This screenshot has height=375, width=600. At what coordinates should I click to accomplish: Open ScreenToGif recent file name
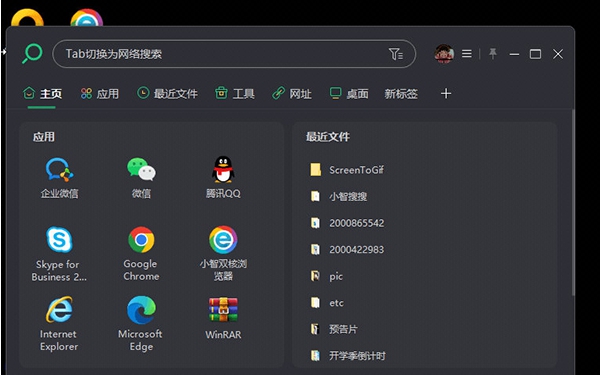(x=356, y=170)
